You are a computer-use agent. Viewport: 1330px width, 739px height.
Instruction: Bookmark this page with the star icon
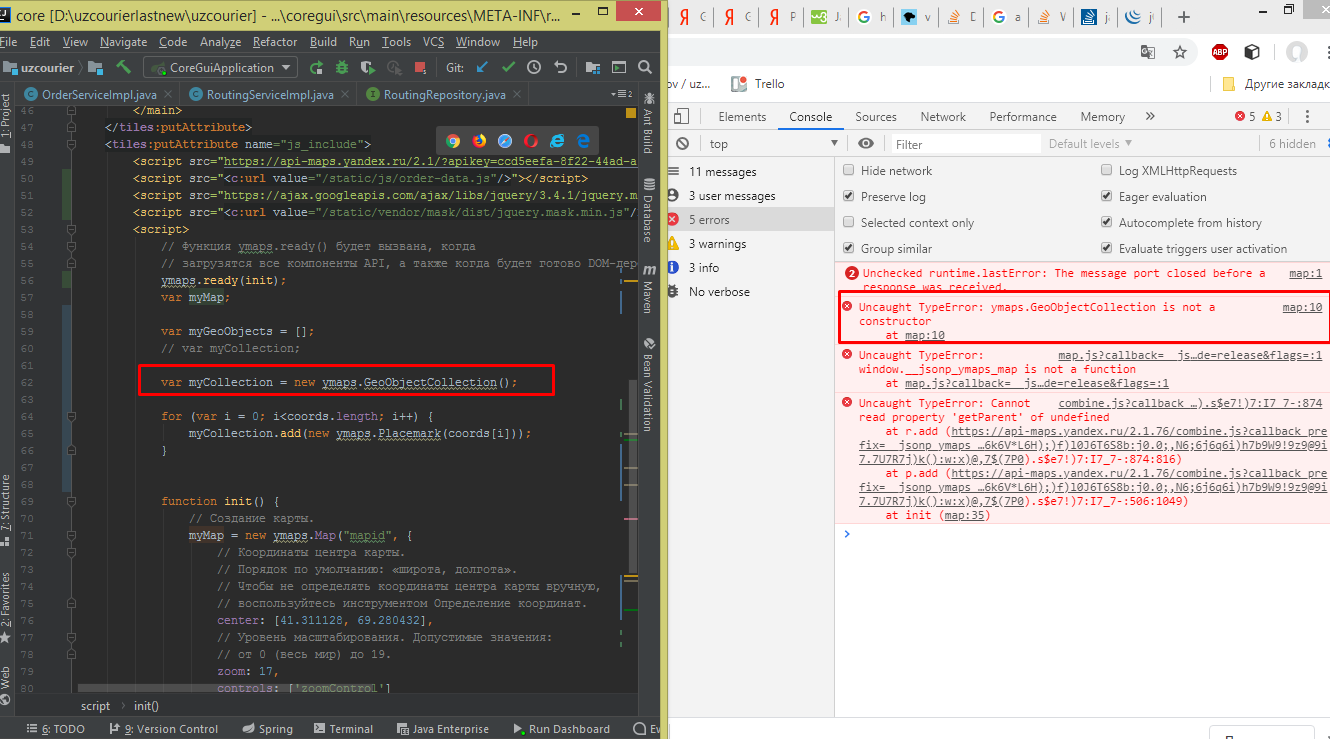click(1180, 52)
